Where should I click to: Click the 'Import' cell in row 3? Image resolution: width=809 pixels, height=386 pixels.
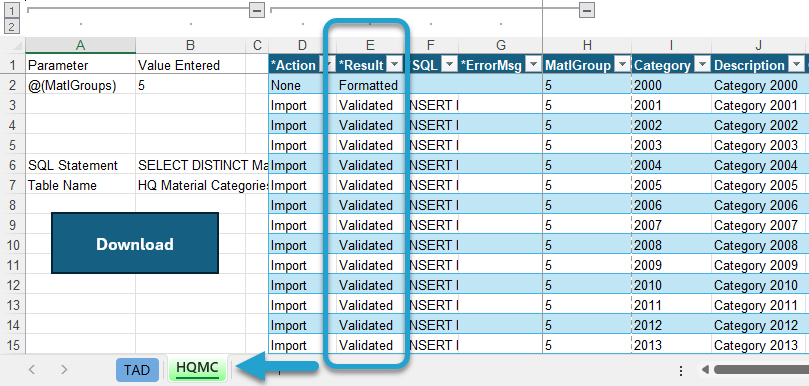point(302,105)
